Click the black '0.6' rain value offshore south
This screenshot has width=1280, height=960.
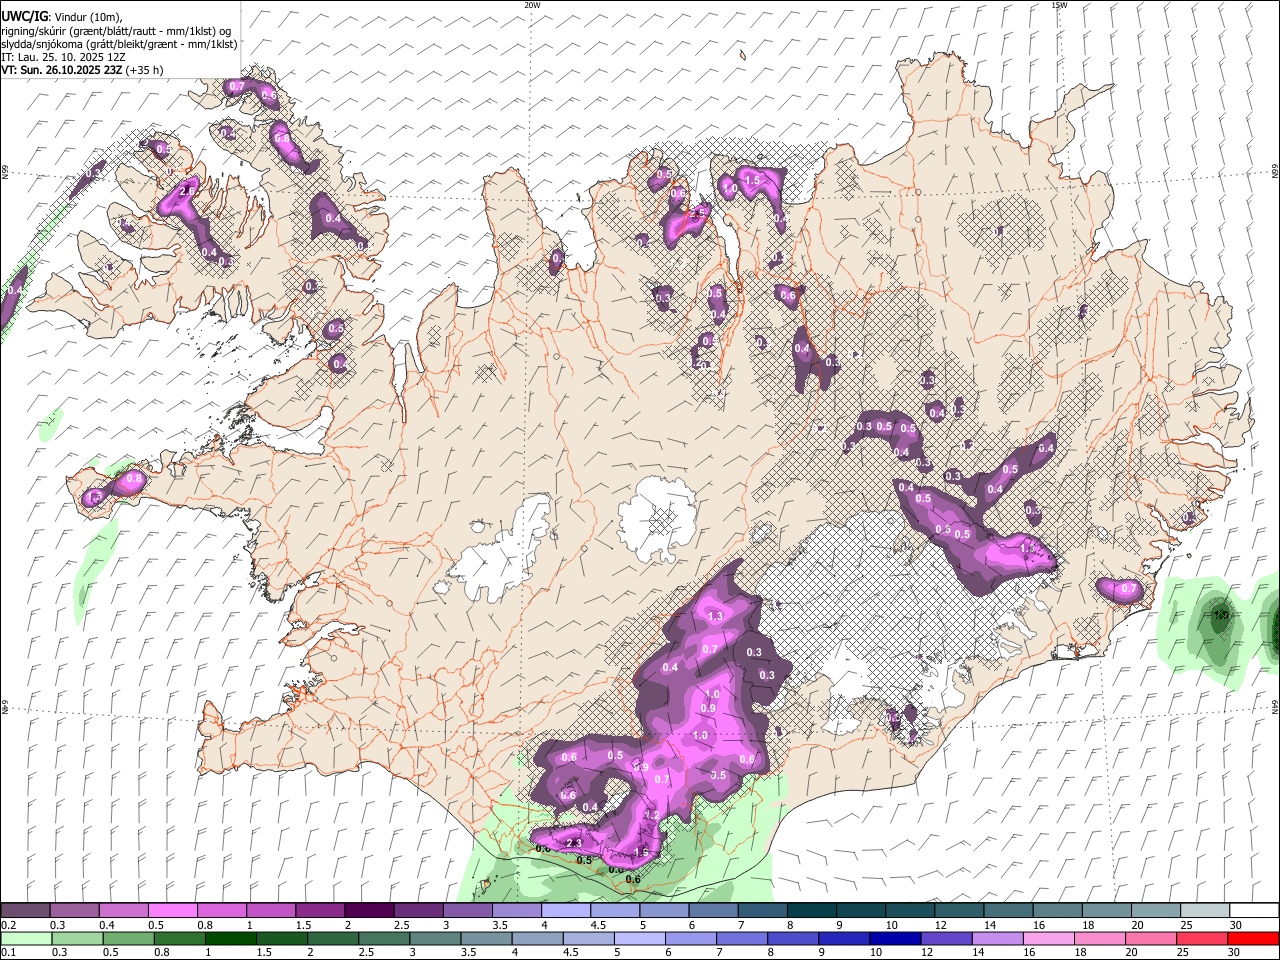633,880
